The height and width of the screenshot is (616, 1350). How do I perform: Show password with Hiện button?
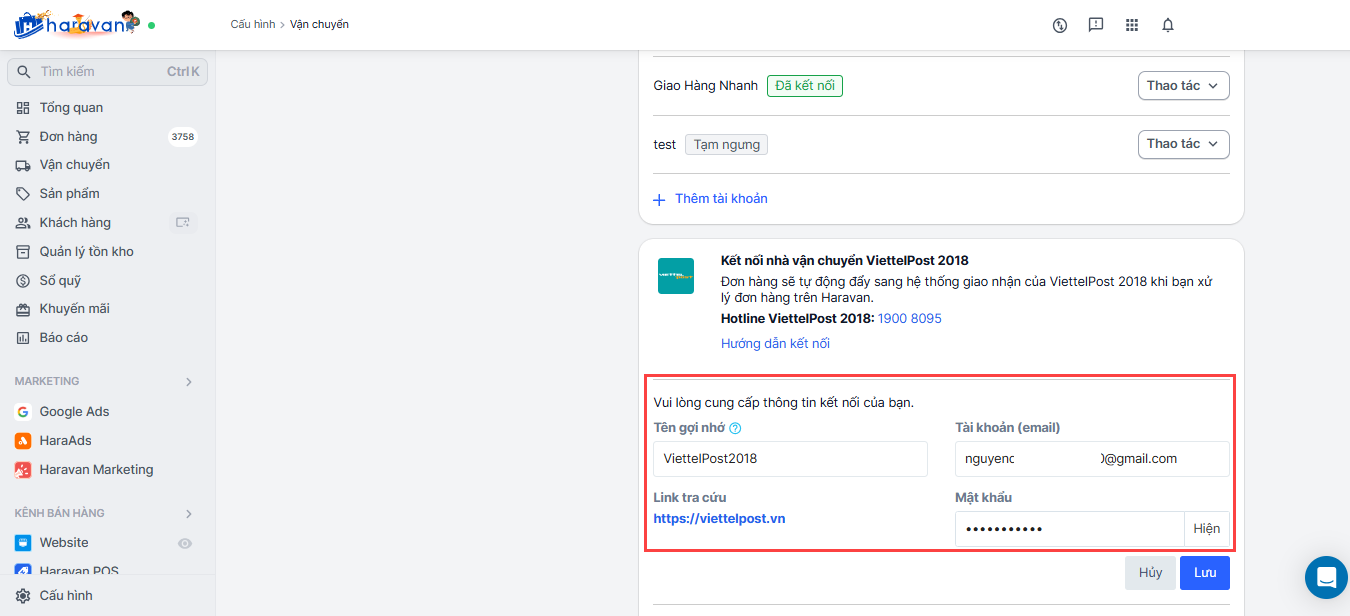[1206, 529]
